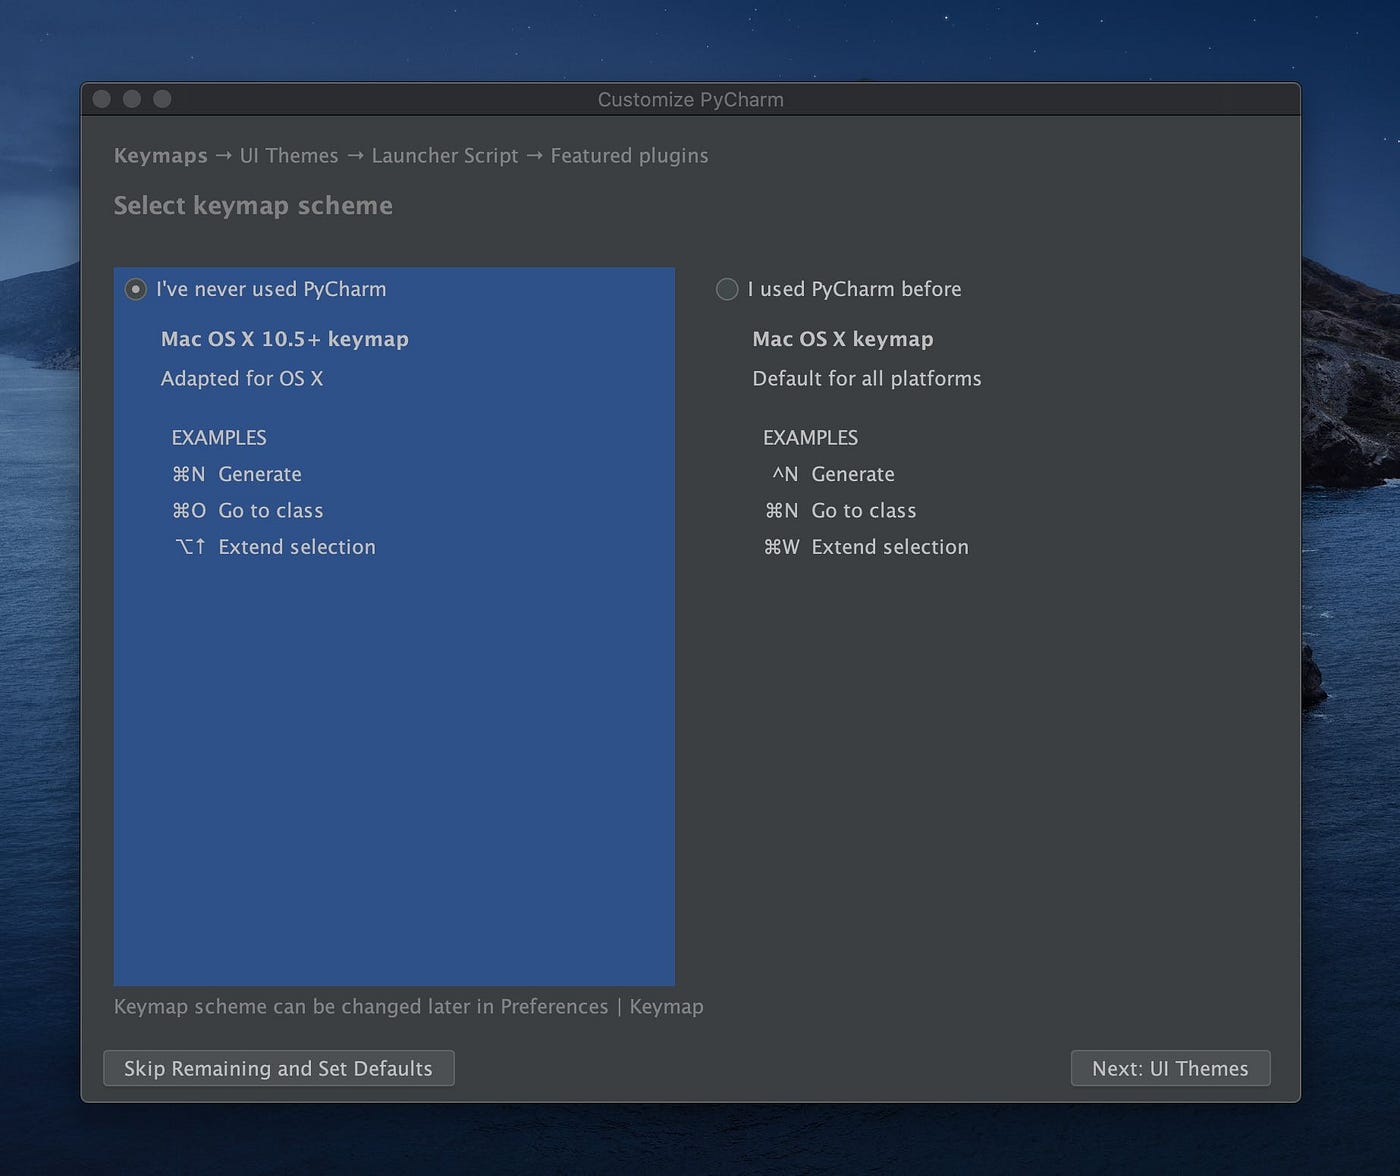Click the Keymap preferences hint at bottom
Viewport: 1400px width, 1176px height.
click(x=409, y=1007)
